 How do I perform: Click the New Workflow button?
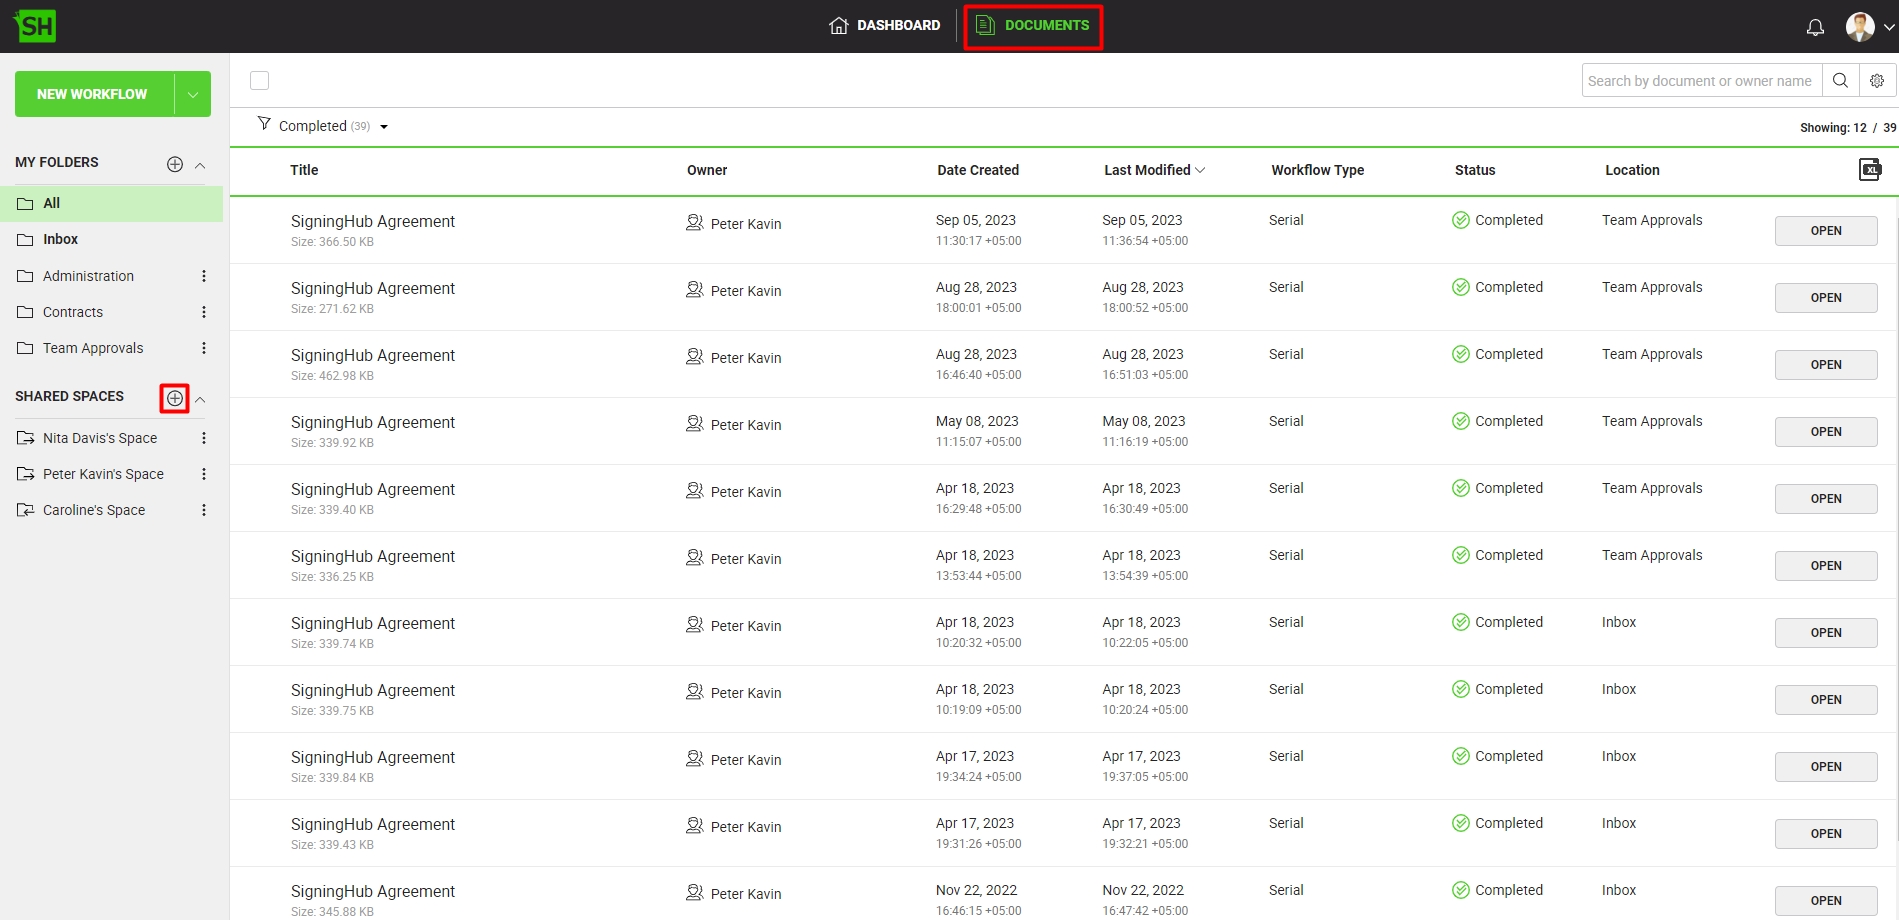click(x=92, y=95)
